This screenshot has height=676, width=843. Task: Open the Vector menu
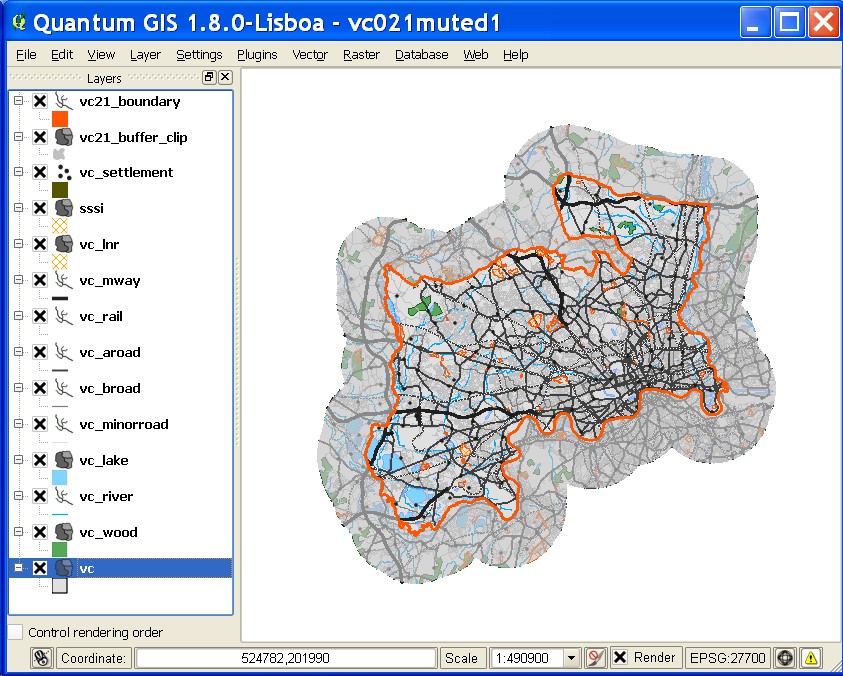pos(309,55)
